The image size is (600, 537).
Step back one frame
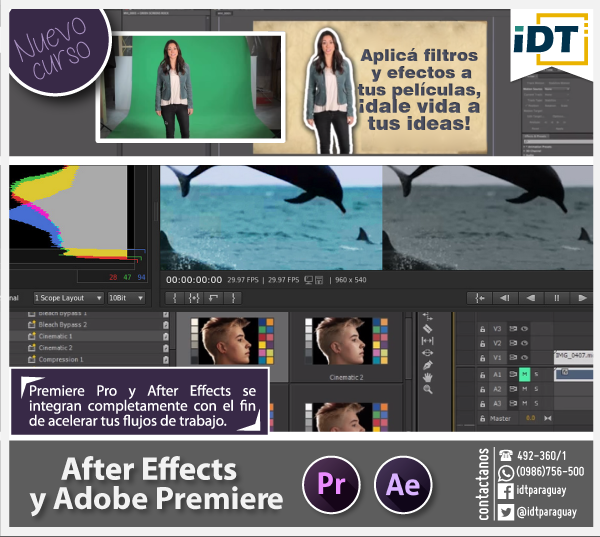pyautogui.click(x=505, y=298)
